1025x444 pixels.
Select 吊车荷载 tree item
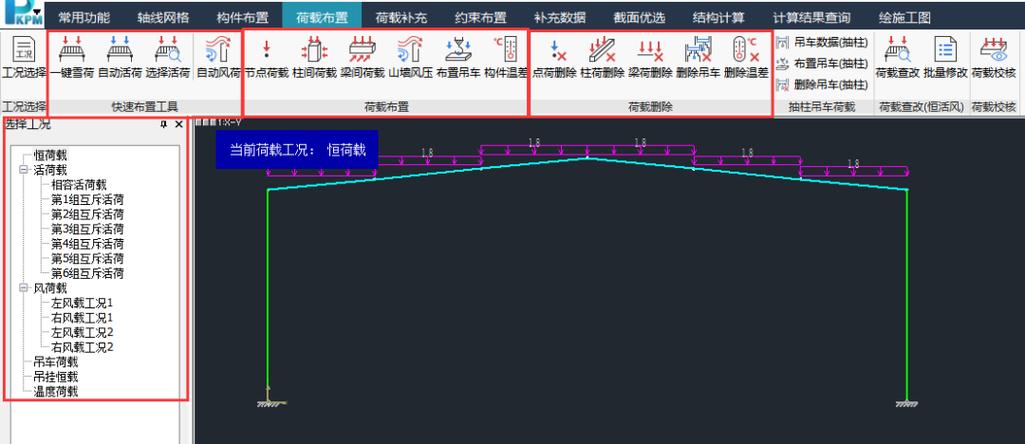pyautogui.click(x=56, y=362)
